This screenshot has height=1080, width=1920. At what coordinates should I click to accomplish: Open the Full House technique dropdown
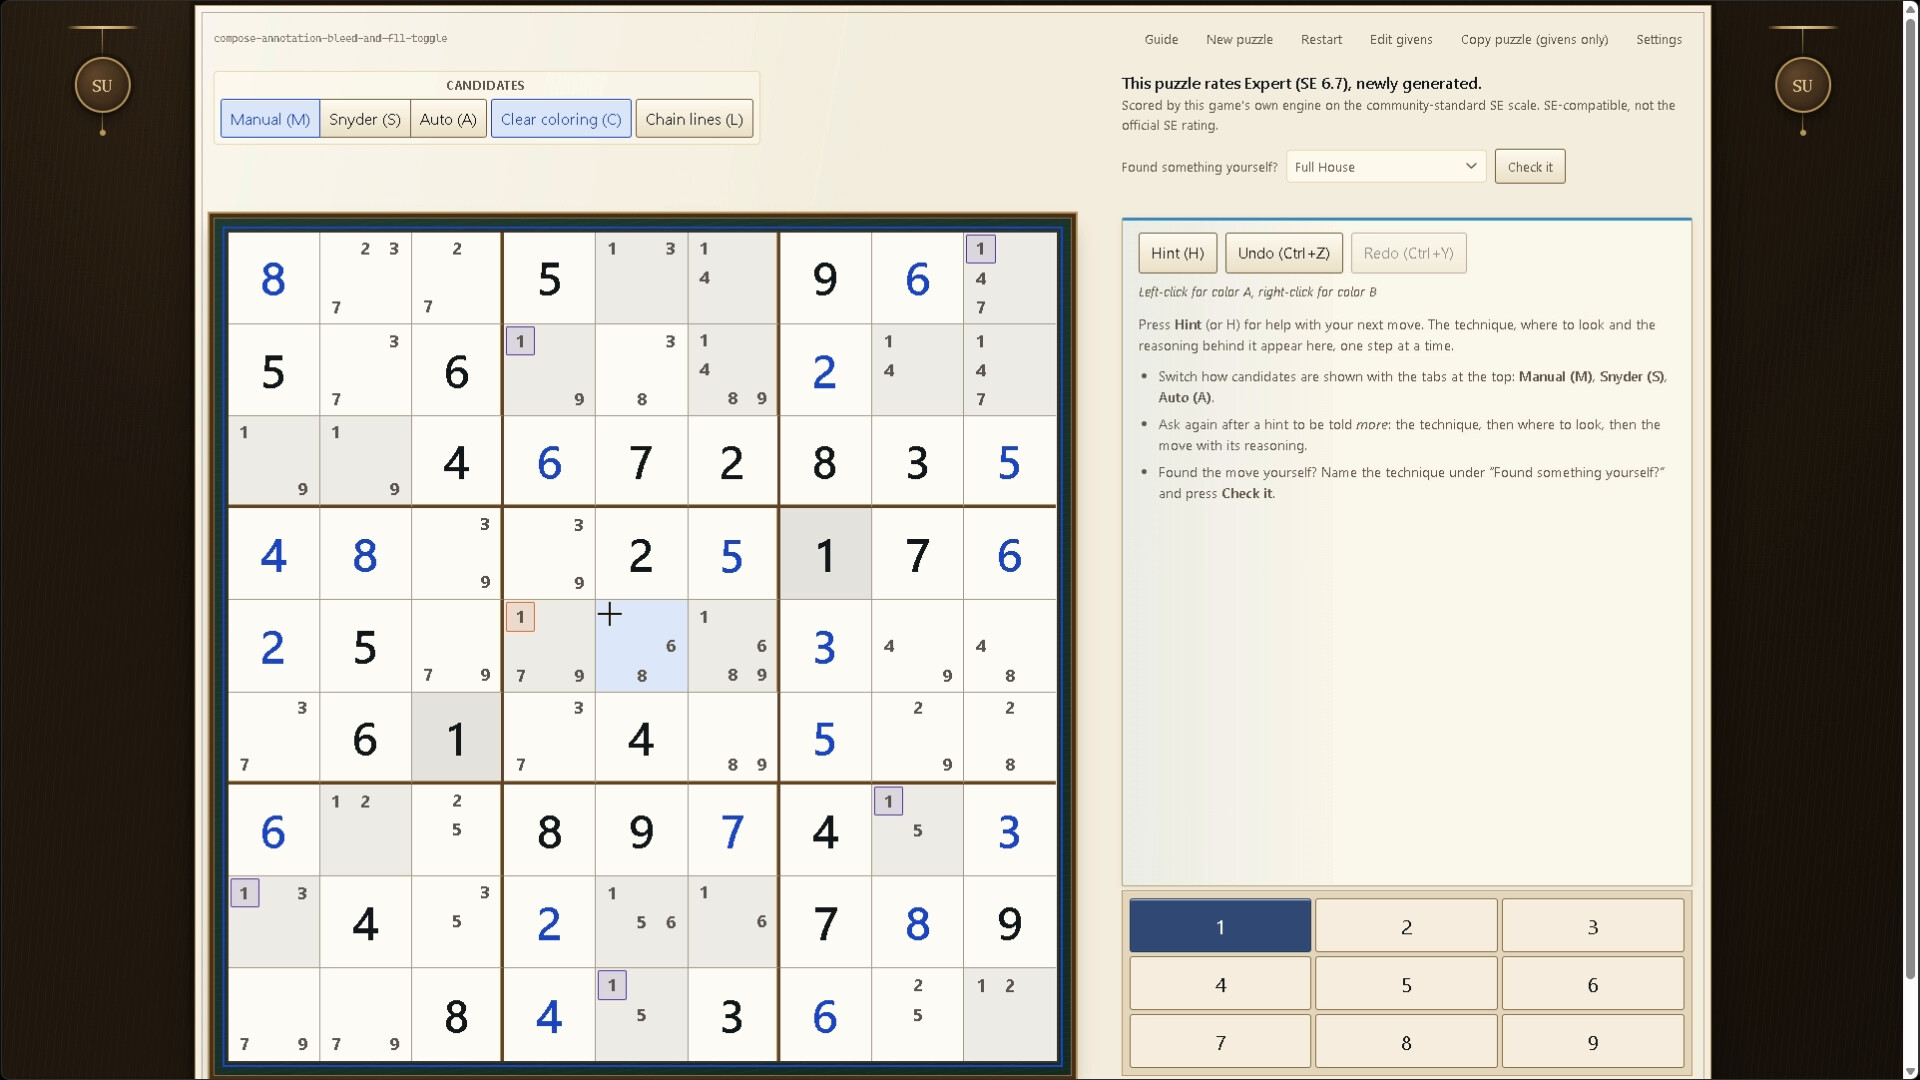coord(1385,167)
